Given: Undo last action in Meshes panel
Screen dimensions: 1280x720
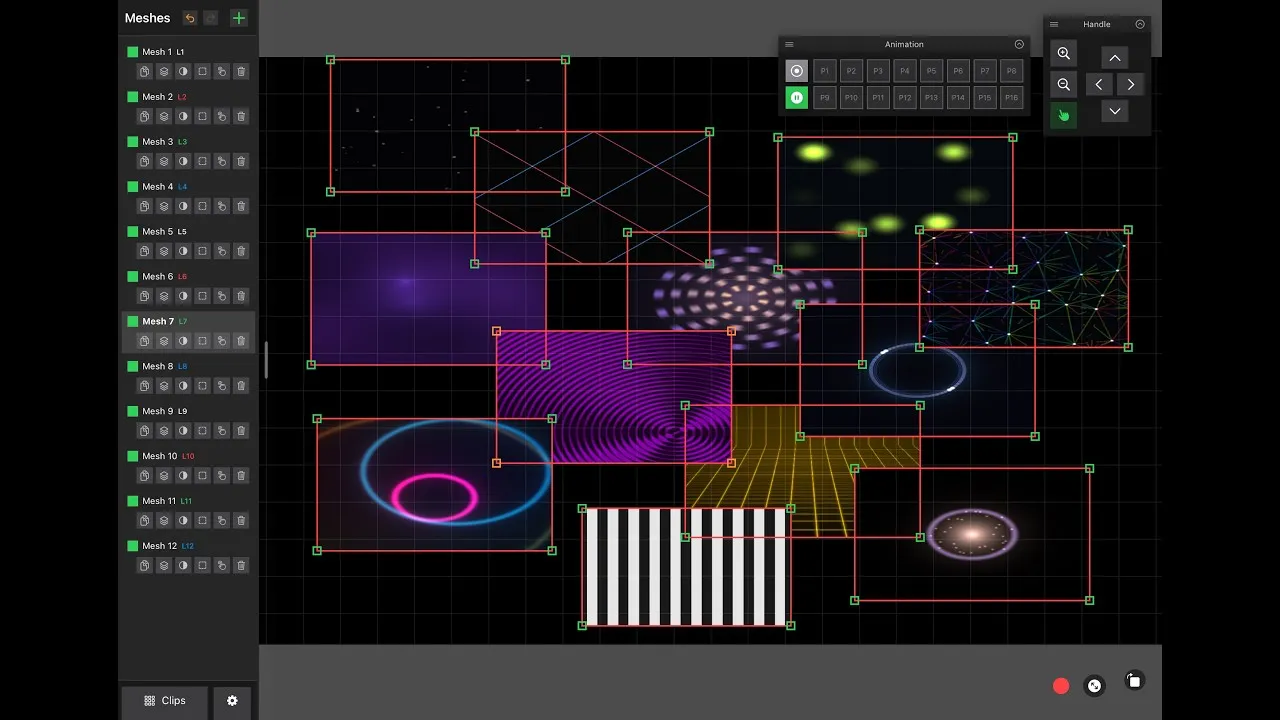Looking at the screenshot, I should pos(190,18).
